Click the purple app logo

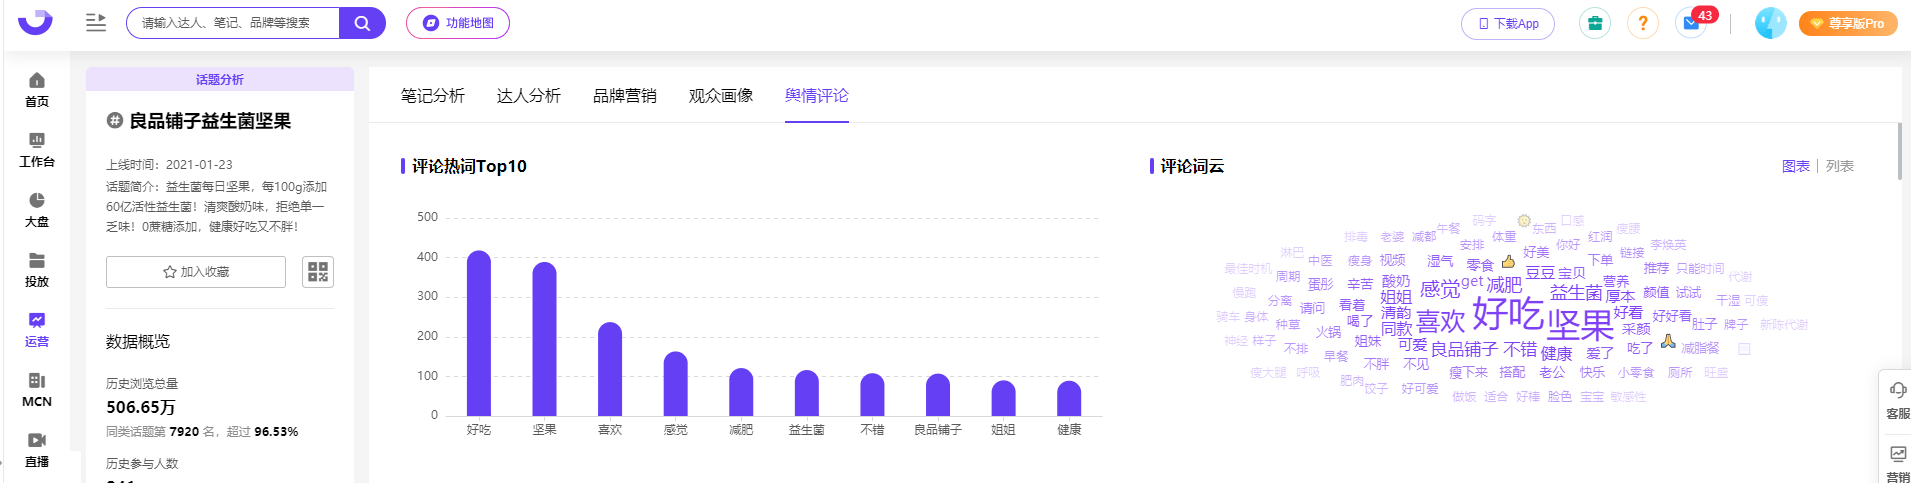point(36,21)
